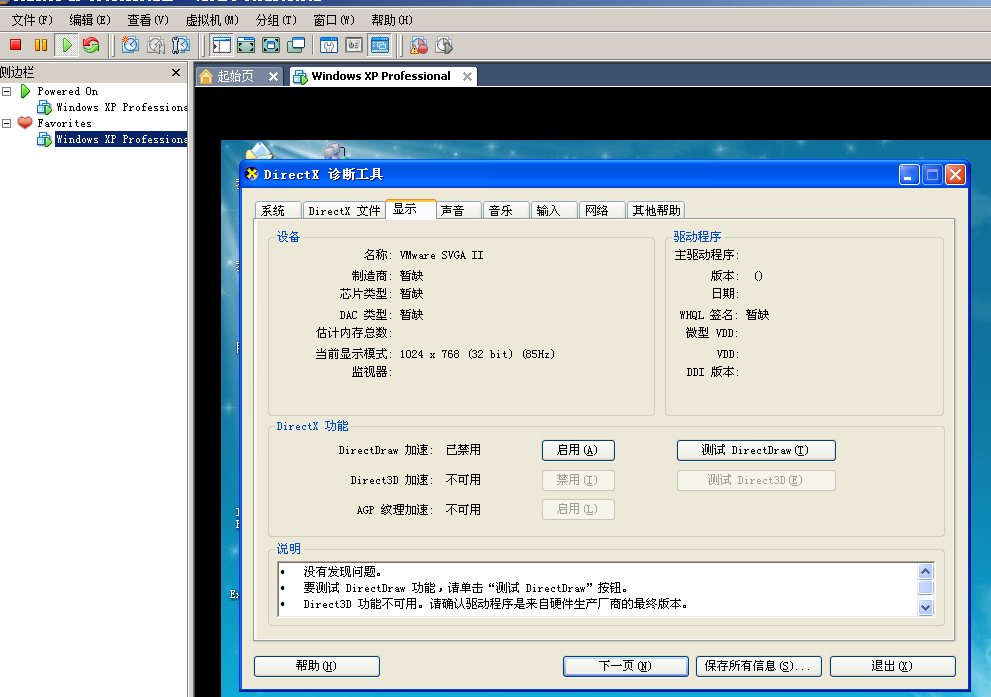The width and height of the screenshot is (991, 697).
Task: Close the sidebar panel with its X
Action: click(176, 73)
